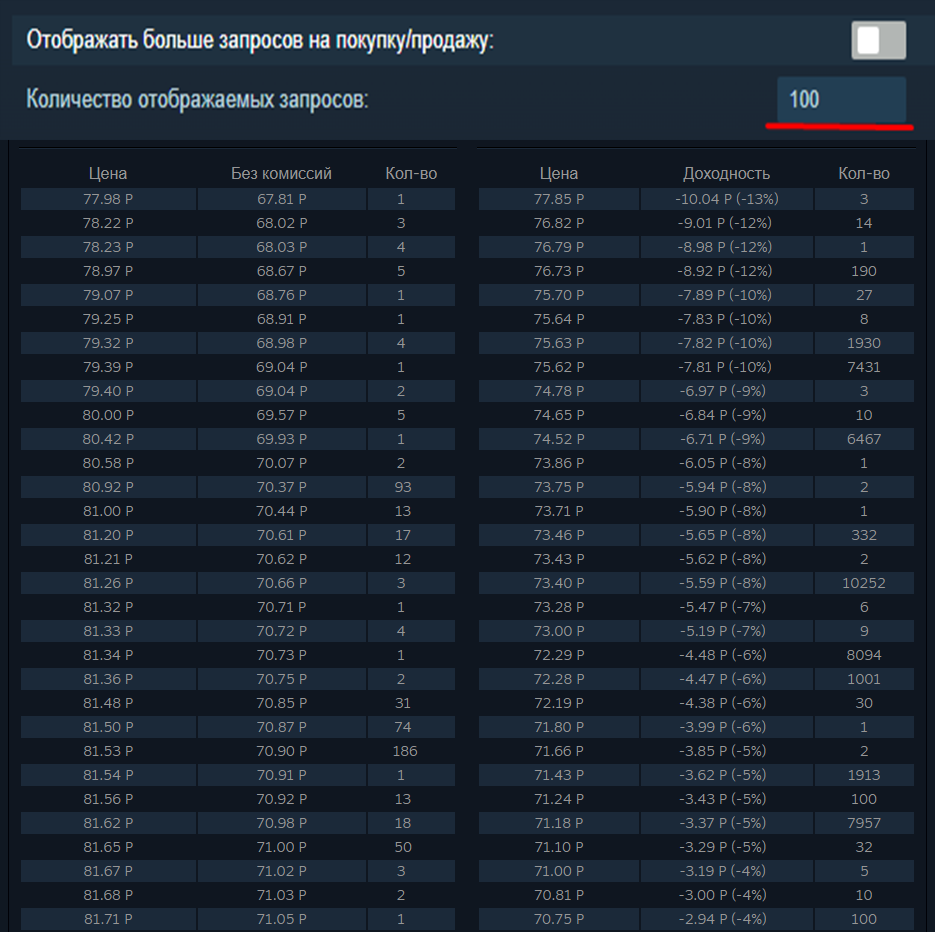The height and width of the screenshot is (932, 935).
Task: Click the Доходность column header
Action: coord(725,172)
